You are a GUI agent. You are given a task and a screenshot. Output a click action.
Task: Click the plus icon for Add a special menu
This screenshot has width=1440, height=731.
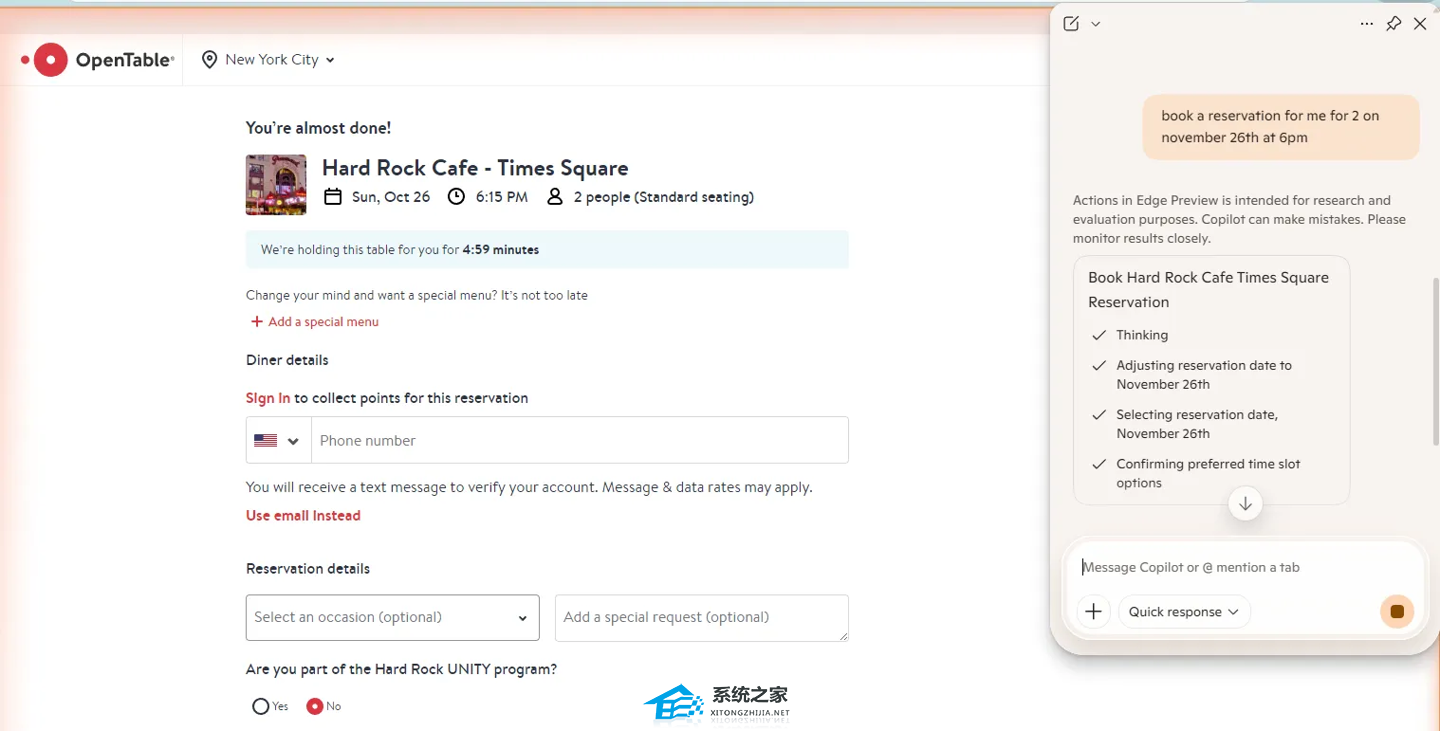[x=257, y=322]
